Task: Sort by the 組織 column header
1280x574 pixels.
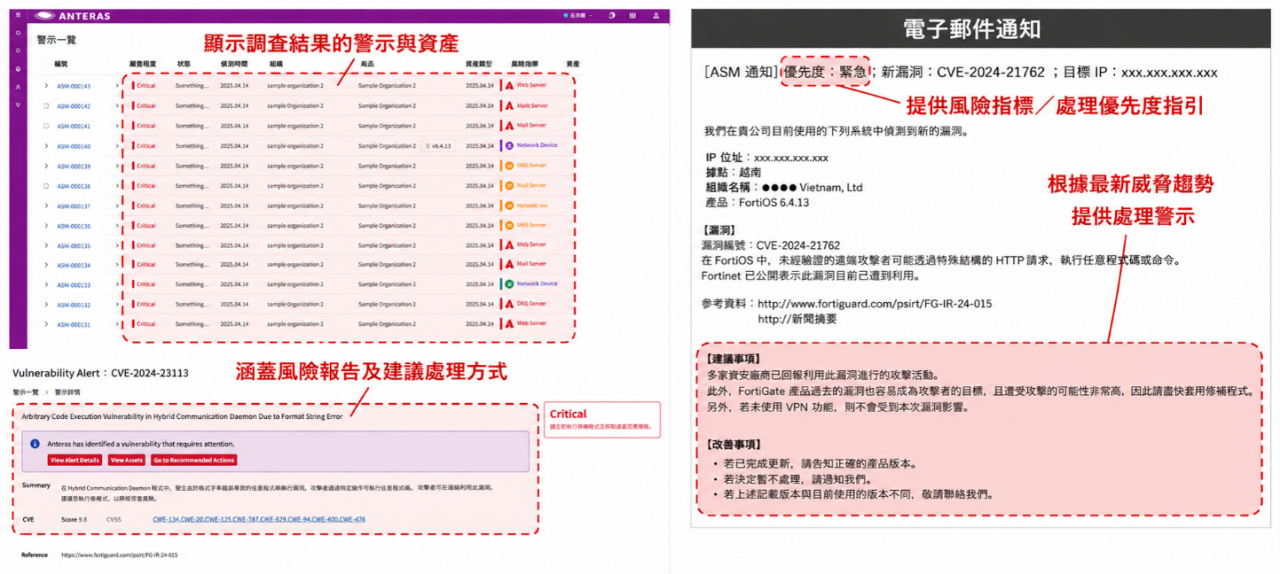Action: point(275,63)
